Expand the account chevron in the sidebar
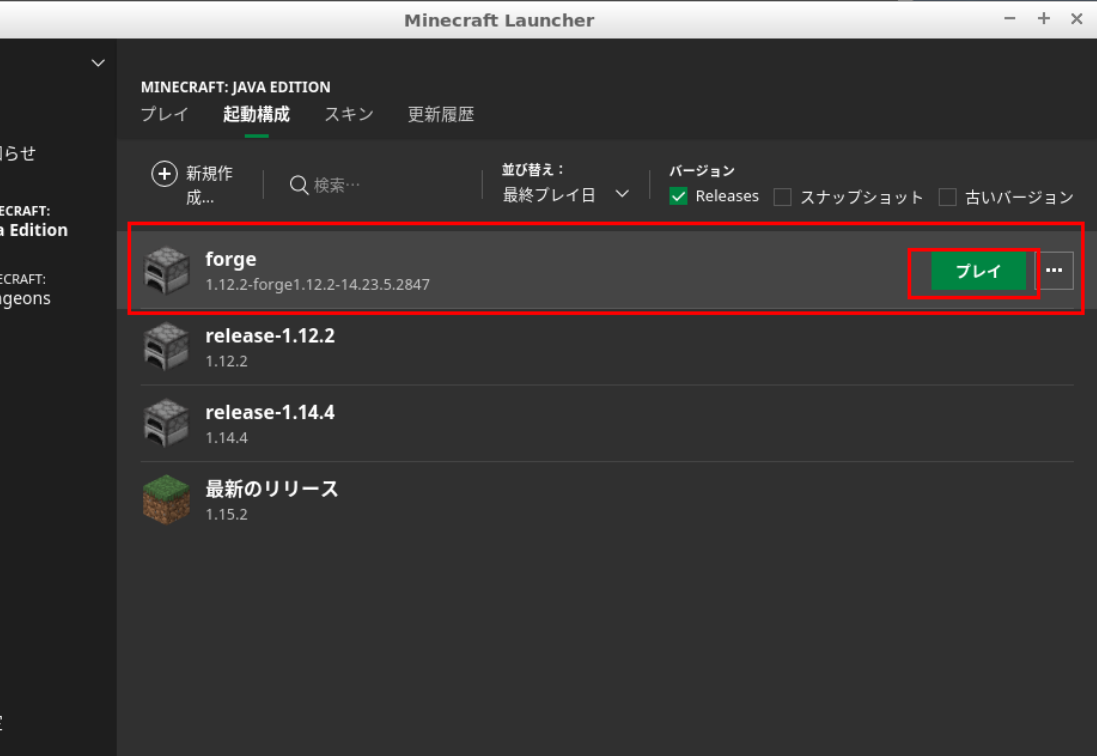 (98, 63)
